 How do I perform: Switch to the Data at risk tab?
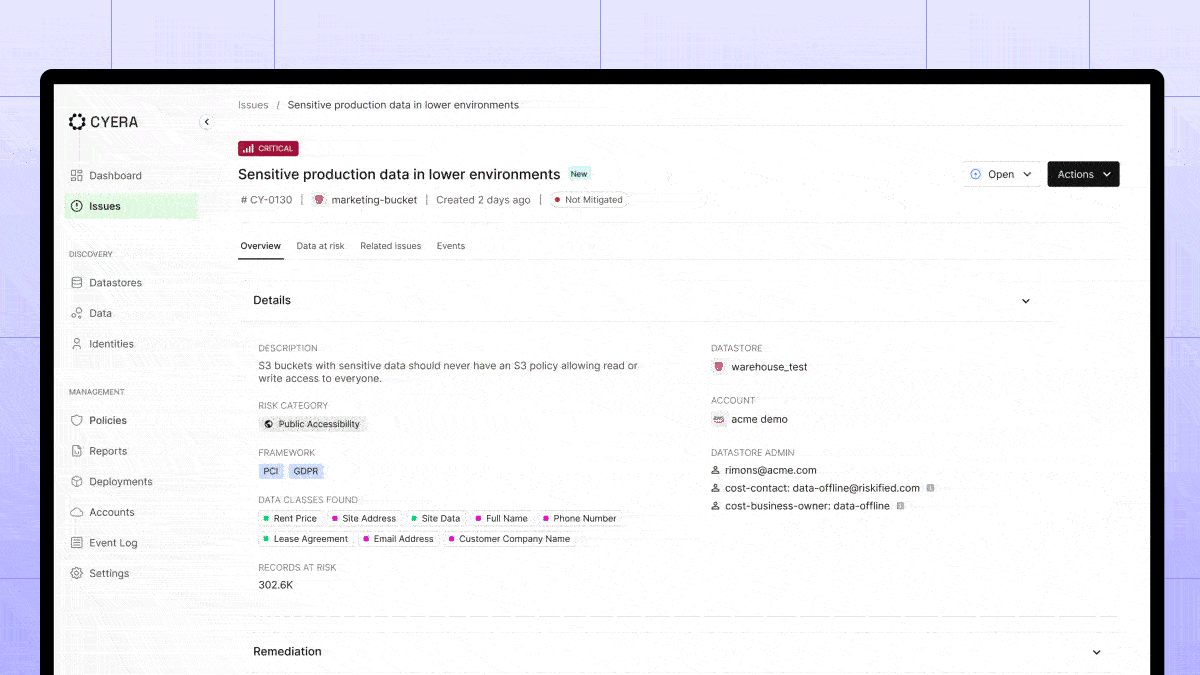pos(320,245)
